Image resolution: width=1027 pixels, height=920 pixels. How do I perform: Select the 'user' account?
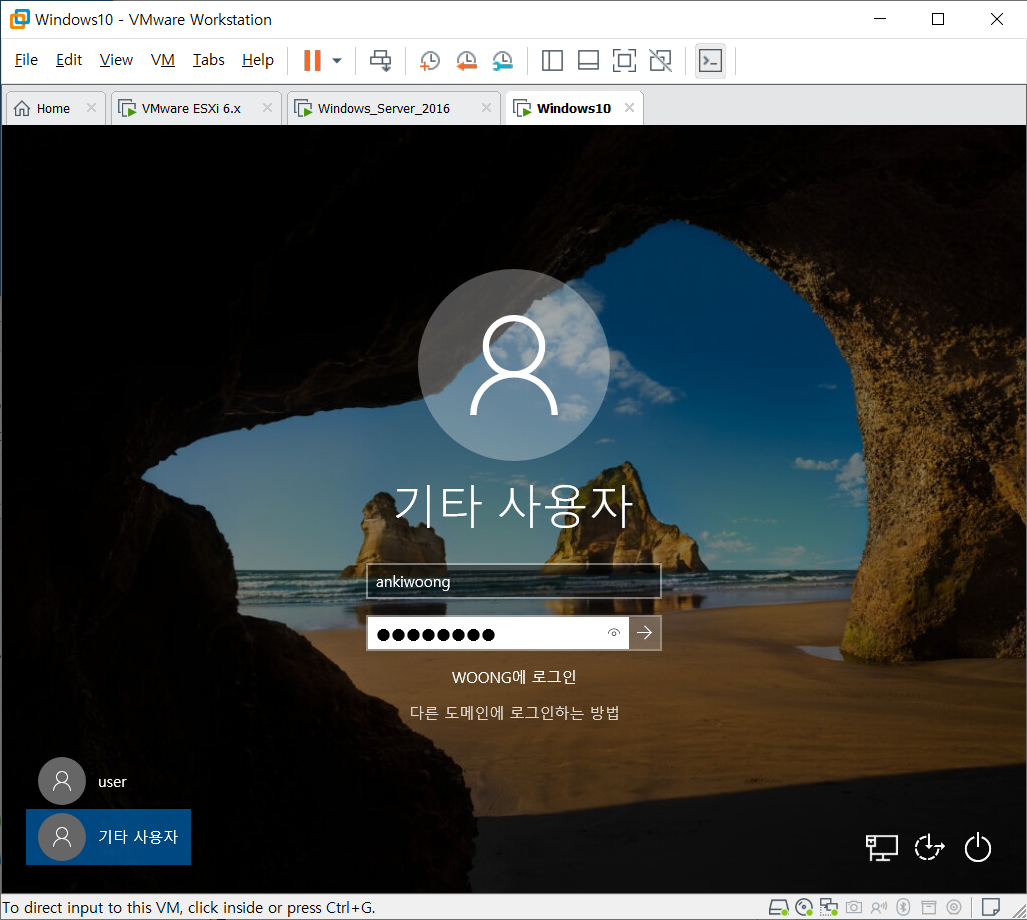(x=84, y=781)
